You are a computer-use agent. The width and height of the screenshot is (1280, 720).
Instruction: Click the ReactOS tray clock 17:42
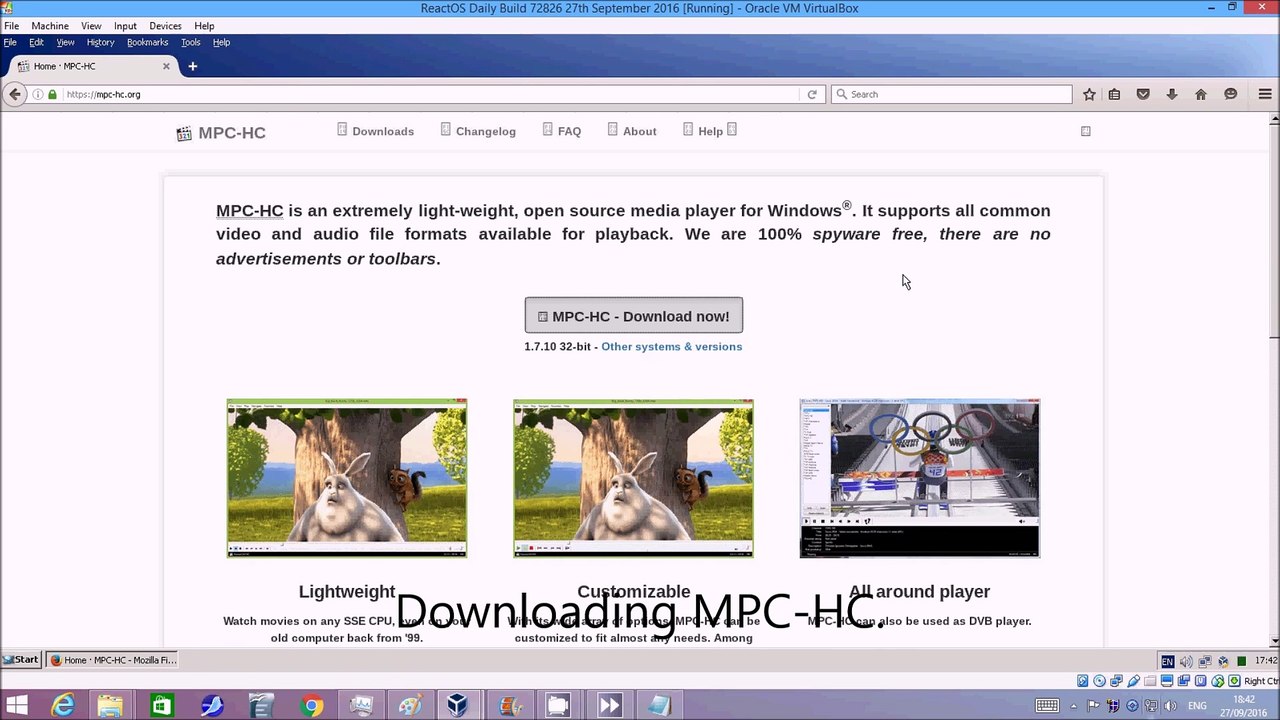pos(1265,661)
